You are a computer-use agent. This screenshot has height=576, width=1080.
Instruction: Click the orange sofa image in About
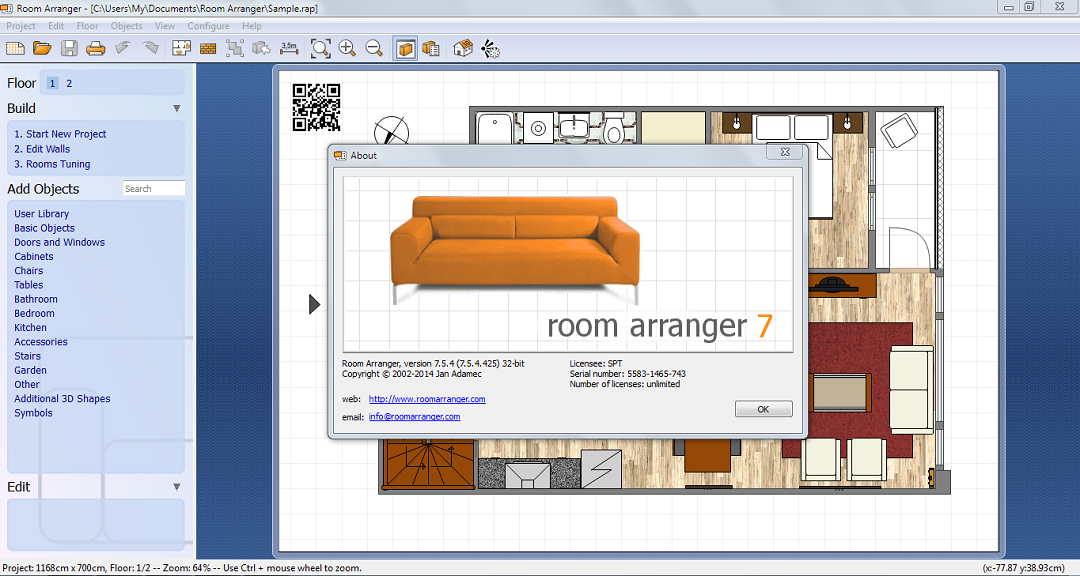[515, 249]
